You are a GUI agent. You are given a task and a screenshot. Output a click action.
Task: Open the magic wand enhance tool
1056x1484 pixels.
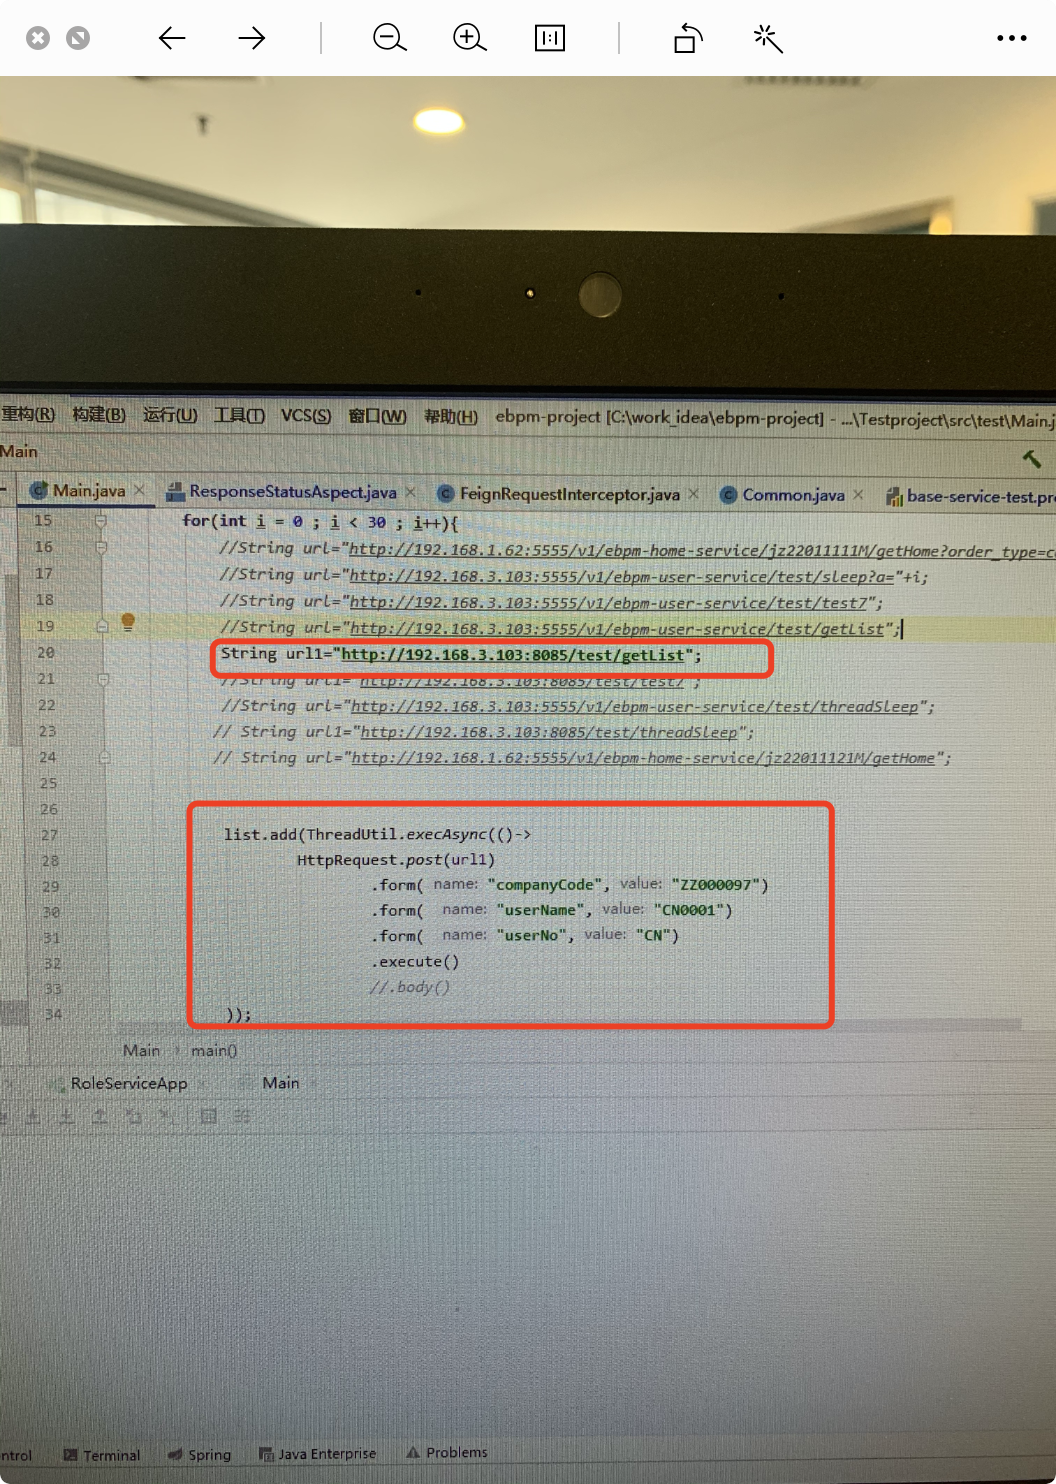coord(768,38)
